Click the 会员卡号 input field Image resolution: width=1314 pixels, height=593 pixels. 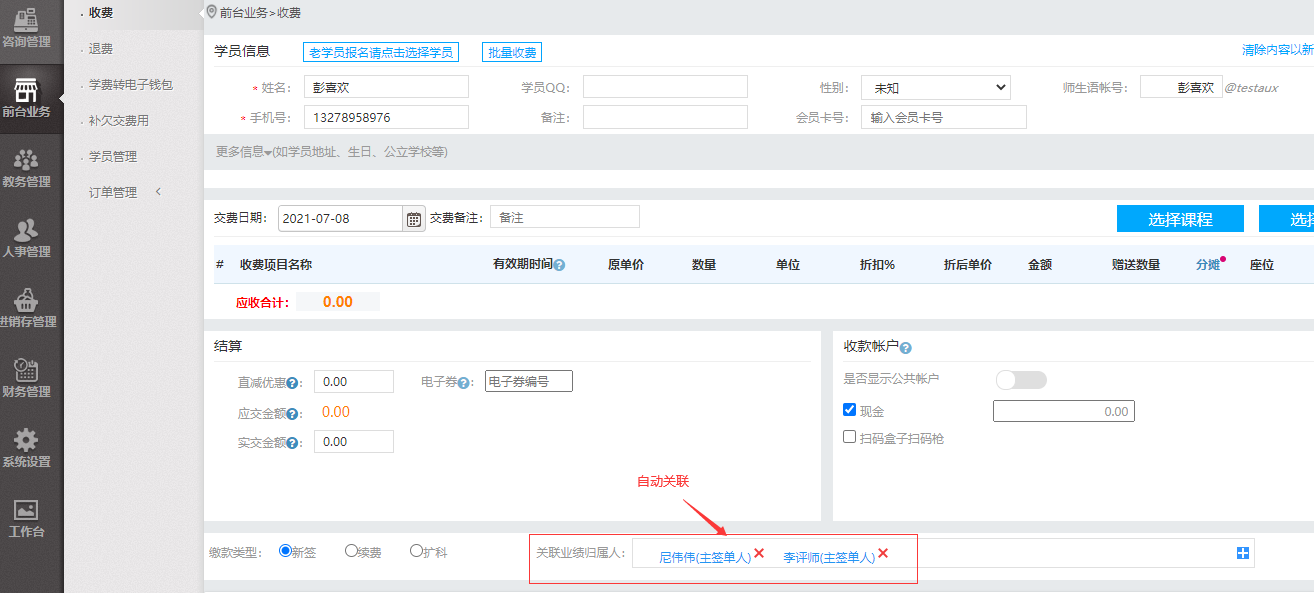944,117
